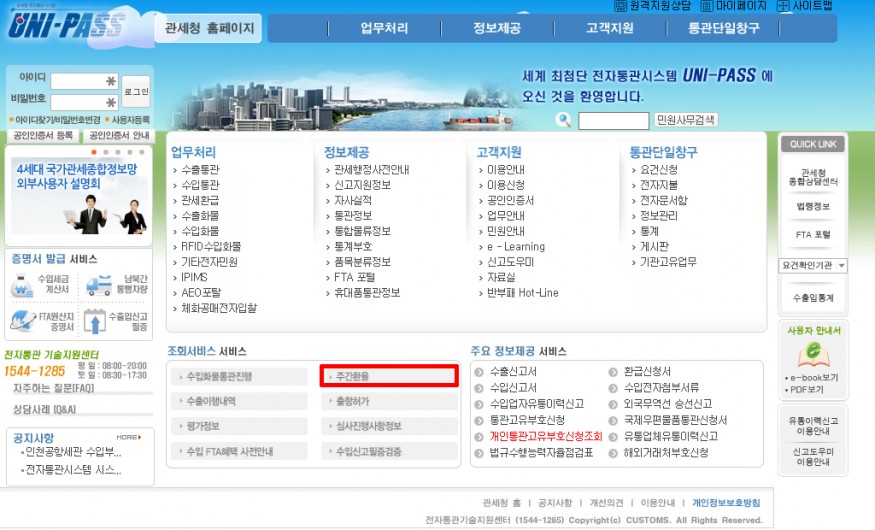Open 관세청 종합상담센터 quick link
The height and width of the screenshot is (530, 875).
coord(813,177)
